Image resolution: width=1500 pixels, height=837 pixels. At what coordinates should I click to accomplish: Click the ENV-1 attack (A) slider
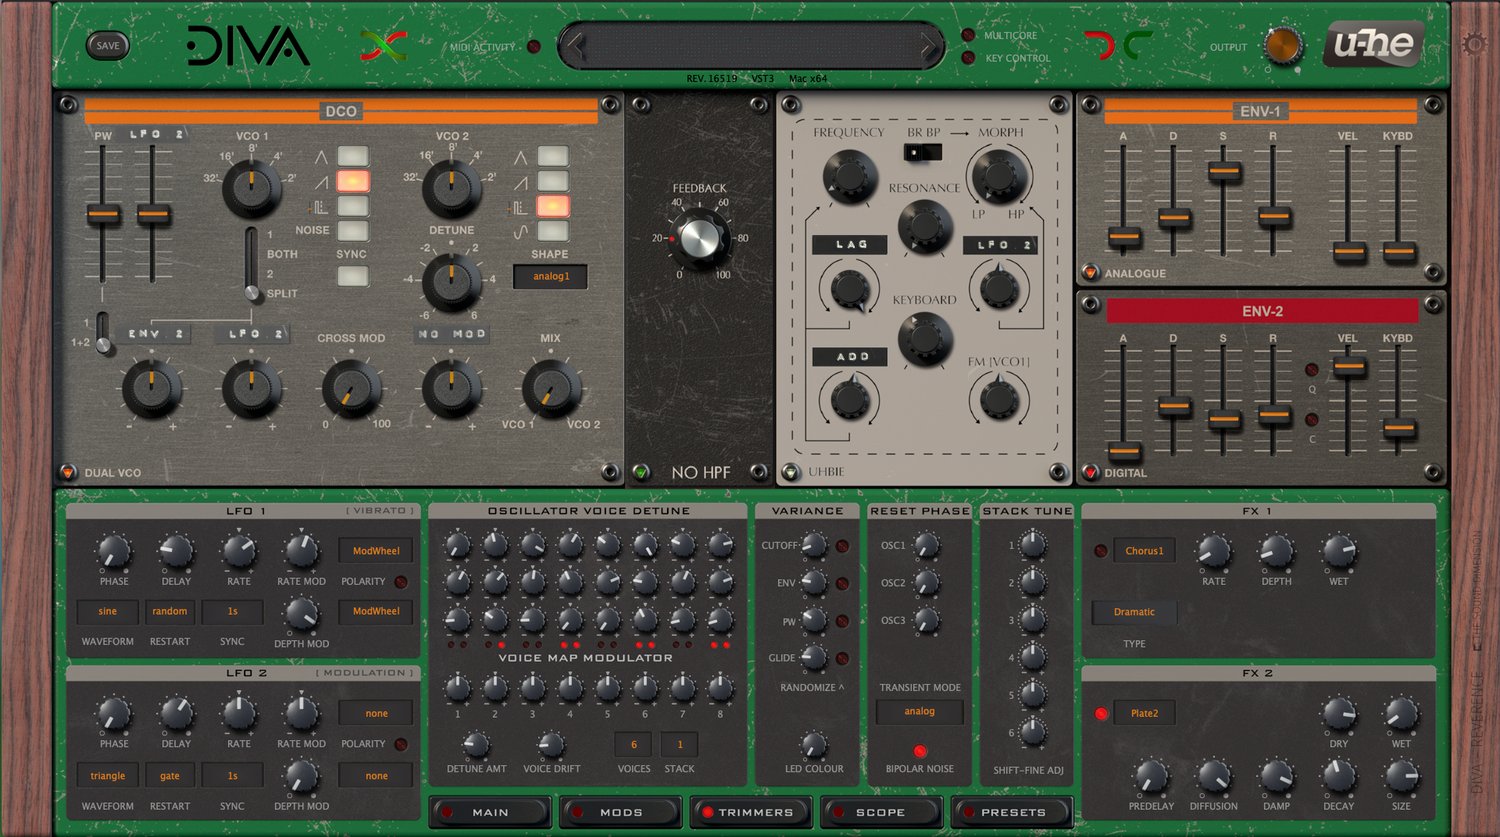coord(1124,237)
